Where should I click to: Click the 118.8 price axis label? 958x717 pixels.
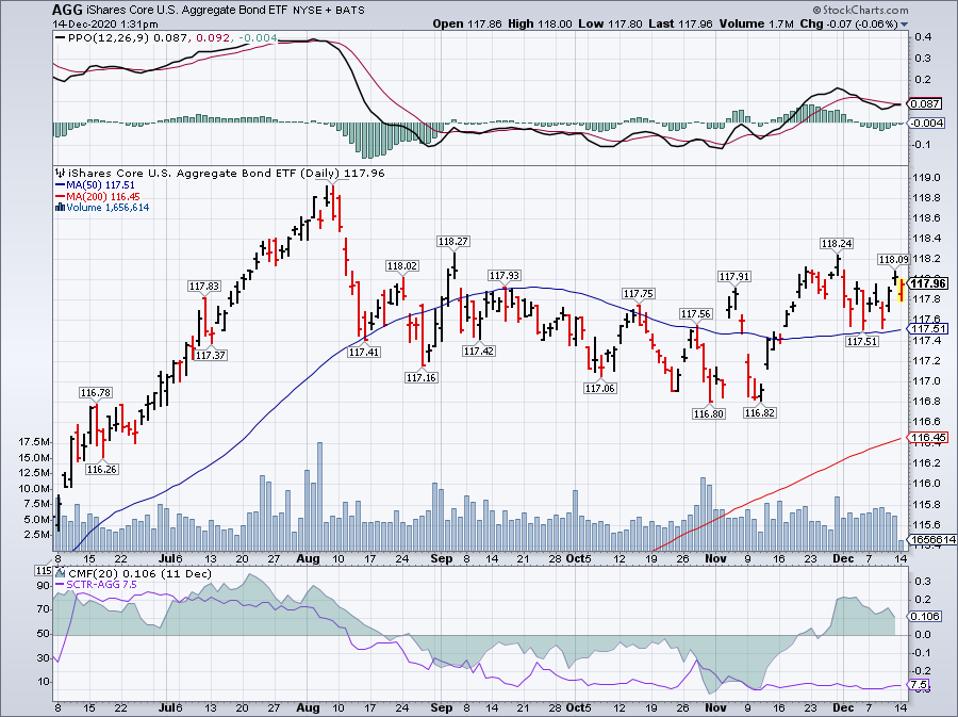pyautogui.click(x=926, y=198)
